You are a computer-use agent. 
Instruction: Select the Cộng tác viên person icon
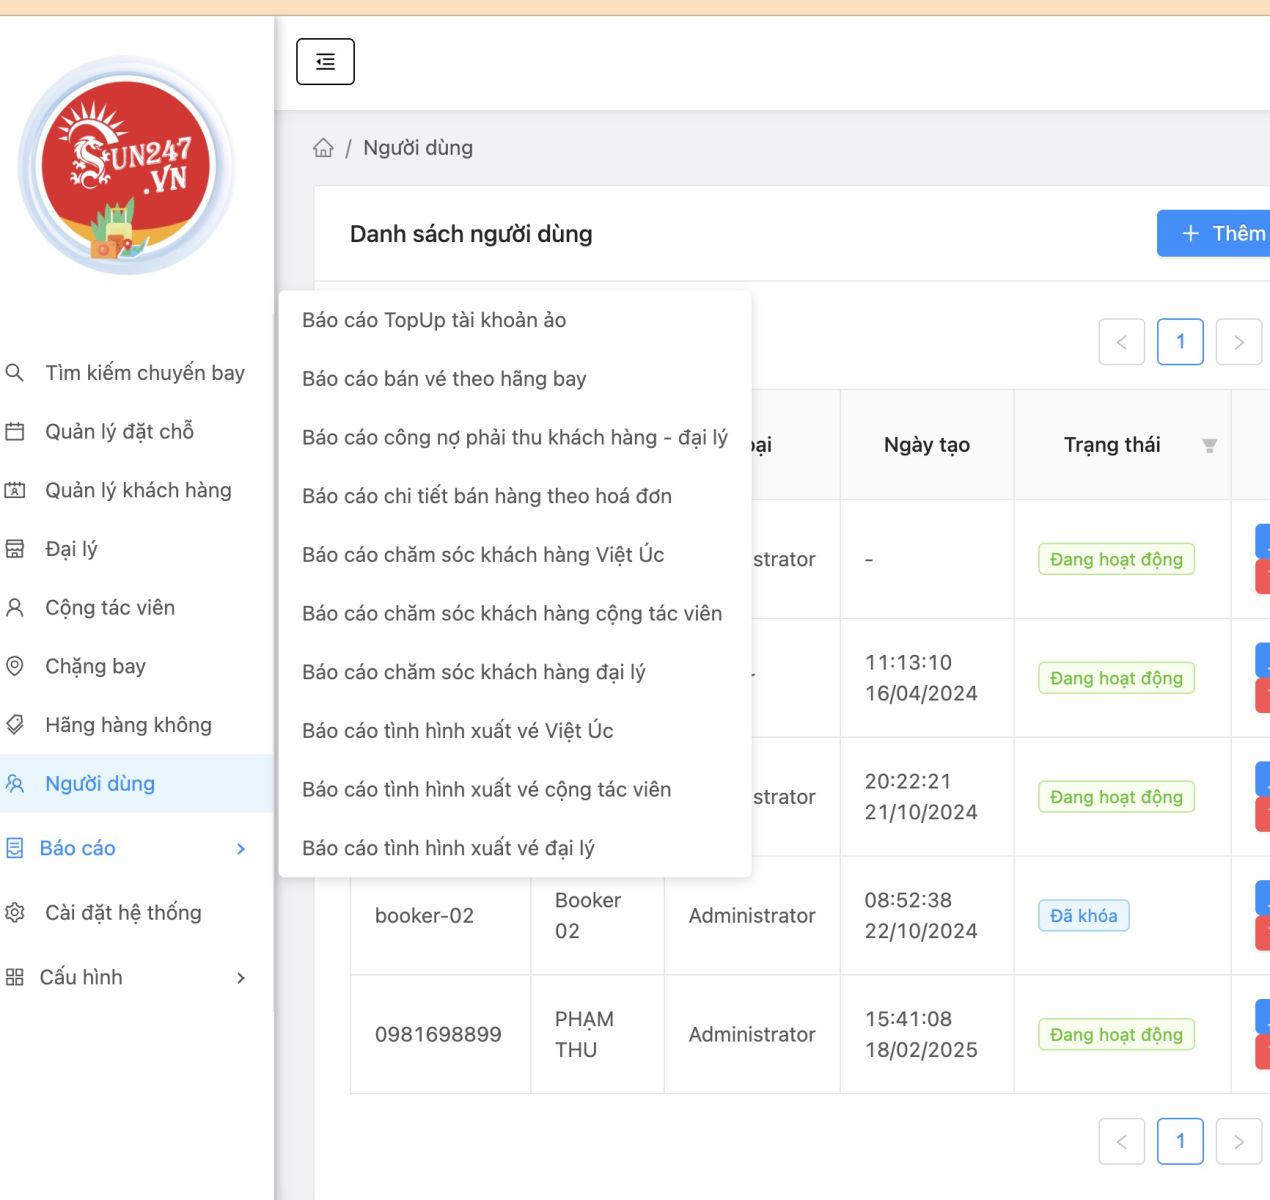coord(15,607)
